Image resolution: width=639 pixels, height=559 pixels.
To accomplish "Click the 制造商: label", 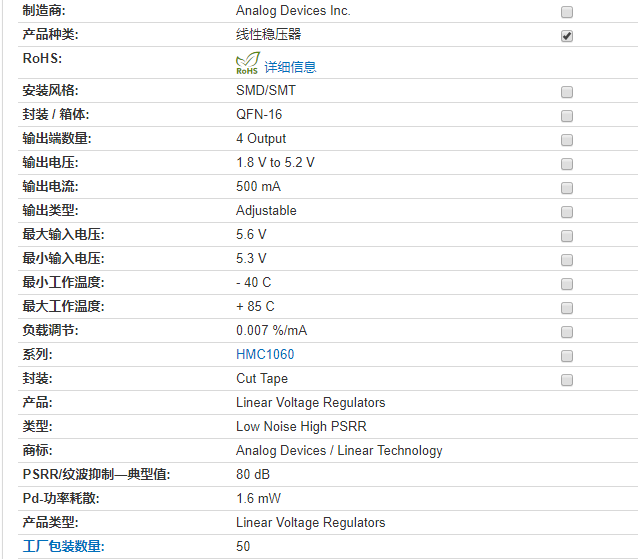I will (44, 11).
